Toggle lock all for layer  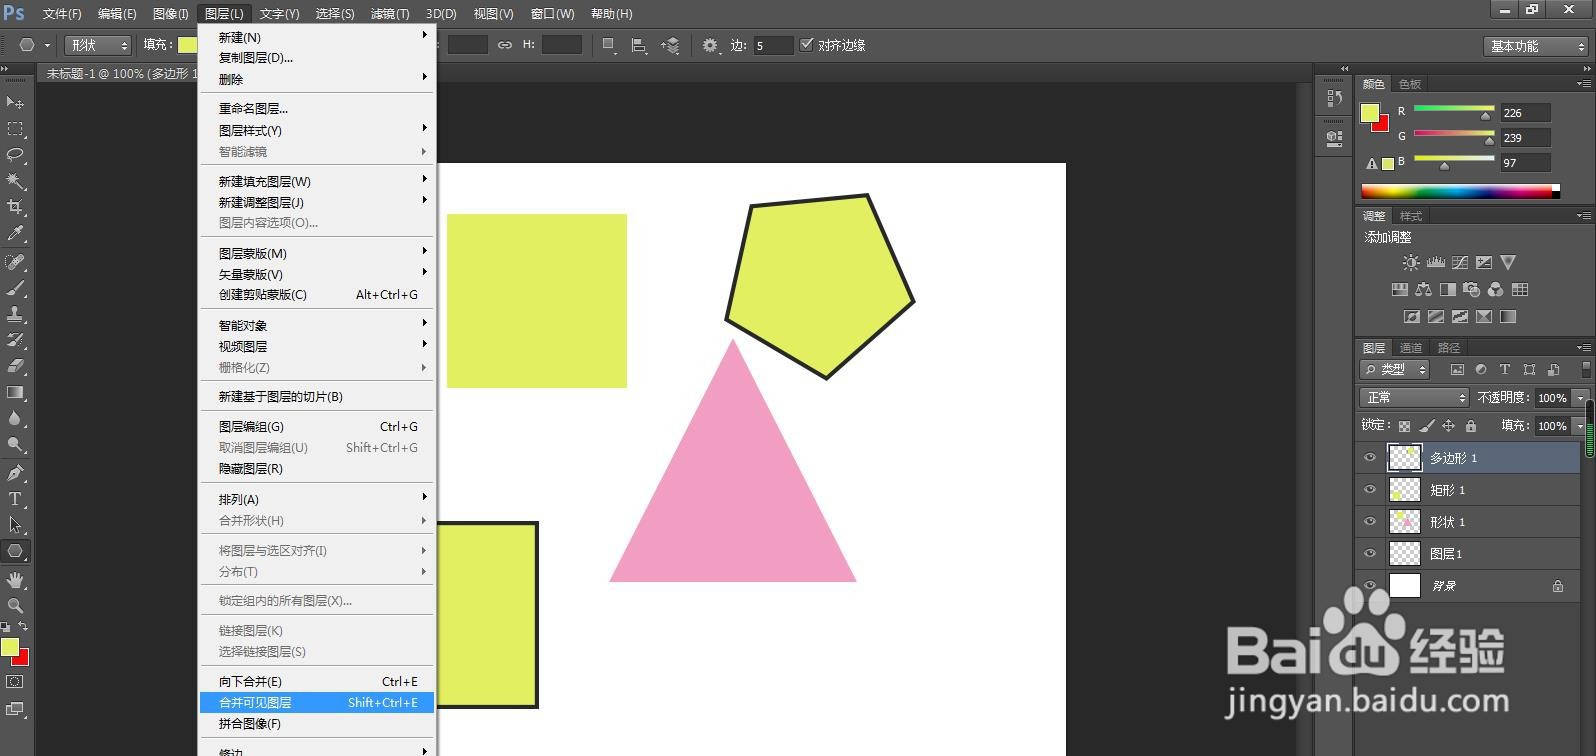point(1470,426)
